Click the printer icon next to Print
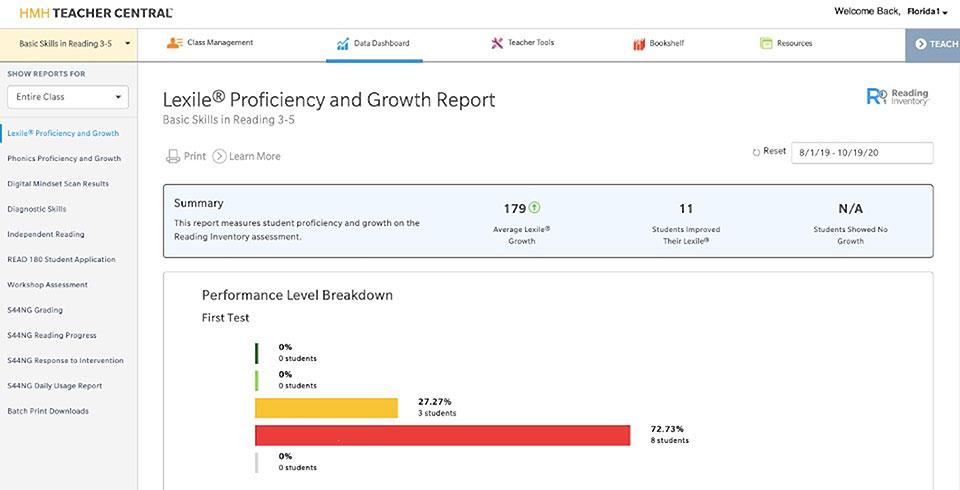Screen dimensions: 960x490 pos(173,156)
